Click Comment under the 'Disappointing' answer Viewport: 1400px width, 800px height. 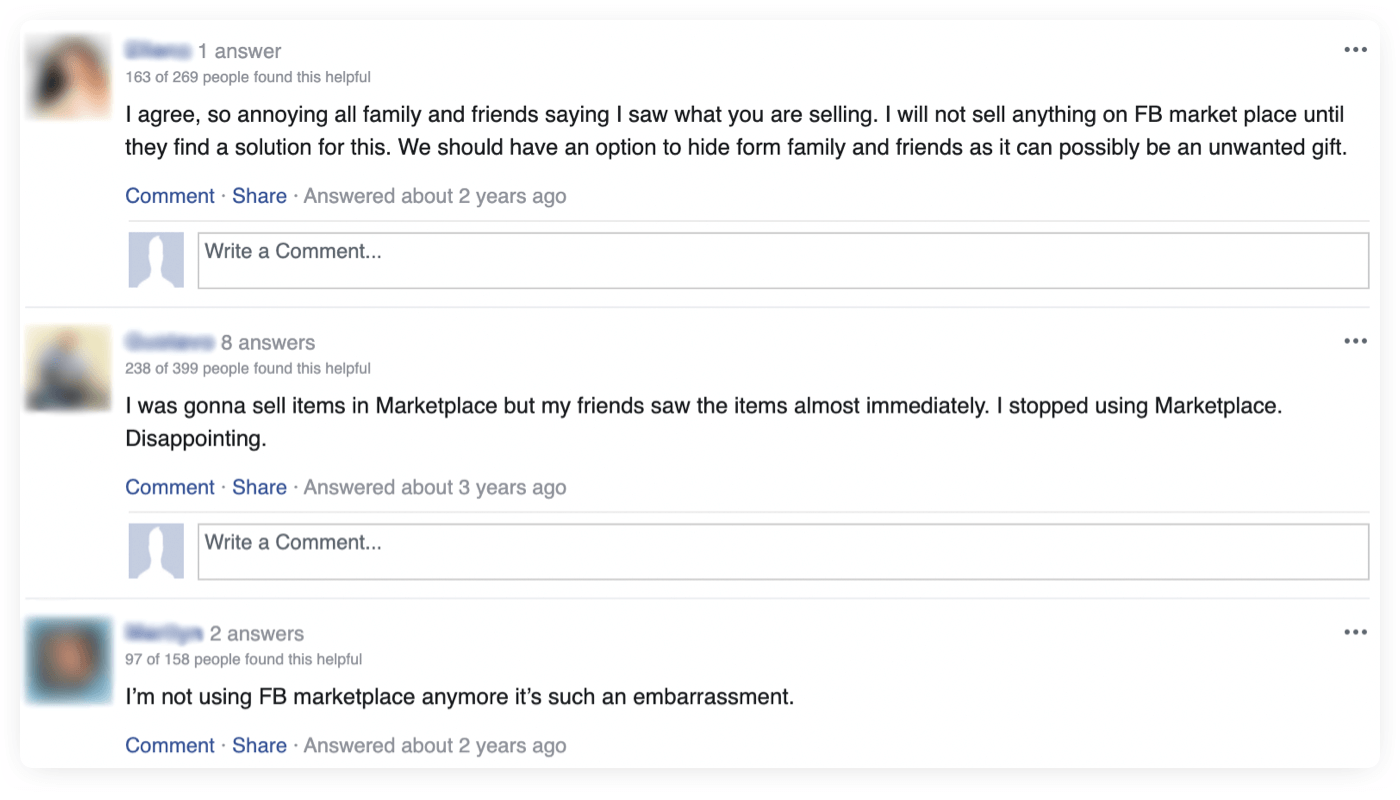click(x=169, y=486)
